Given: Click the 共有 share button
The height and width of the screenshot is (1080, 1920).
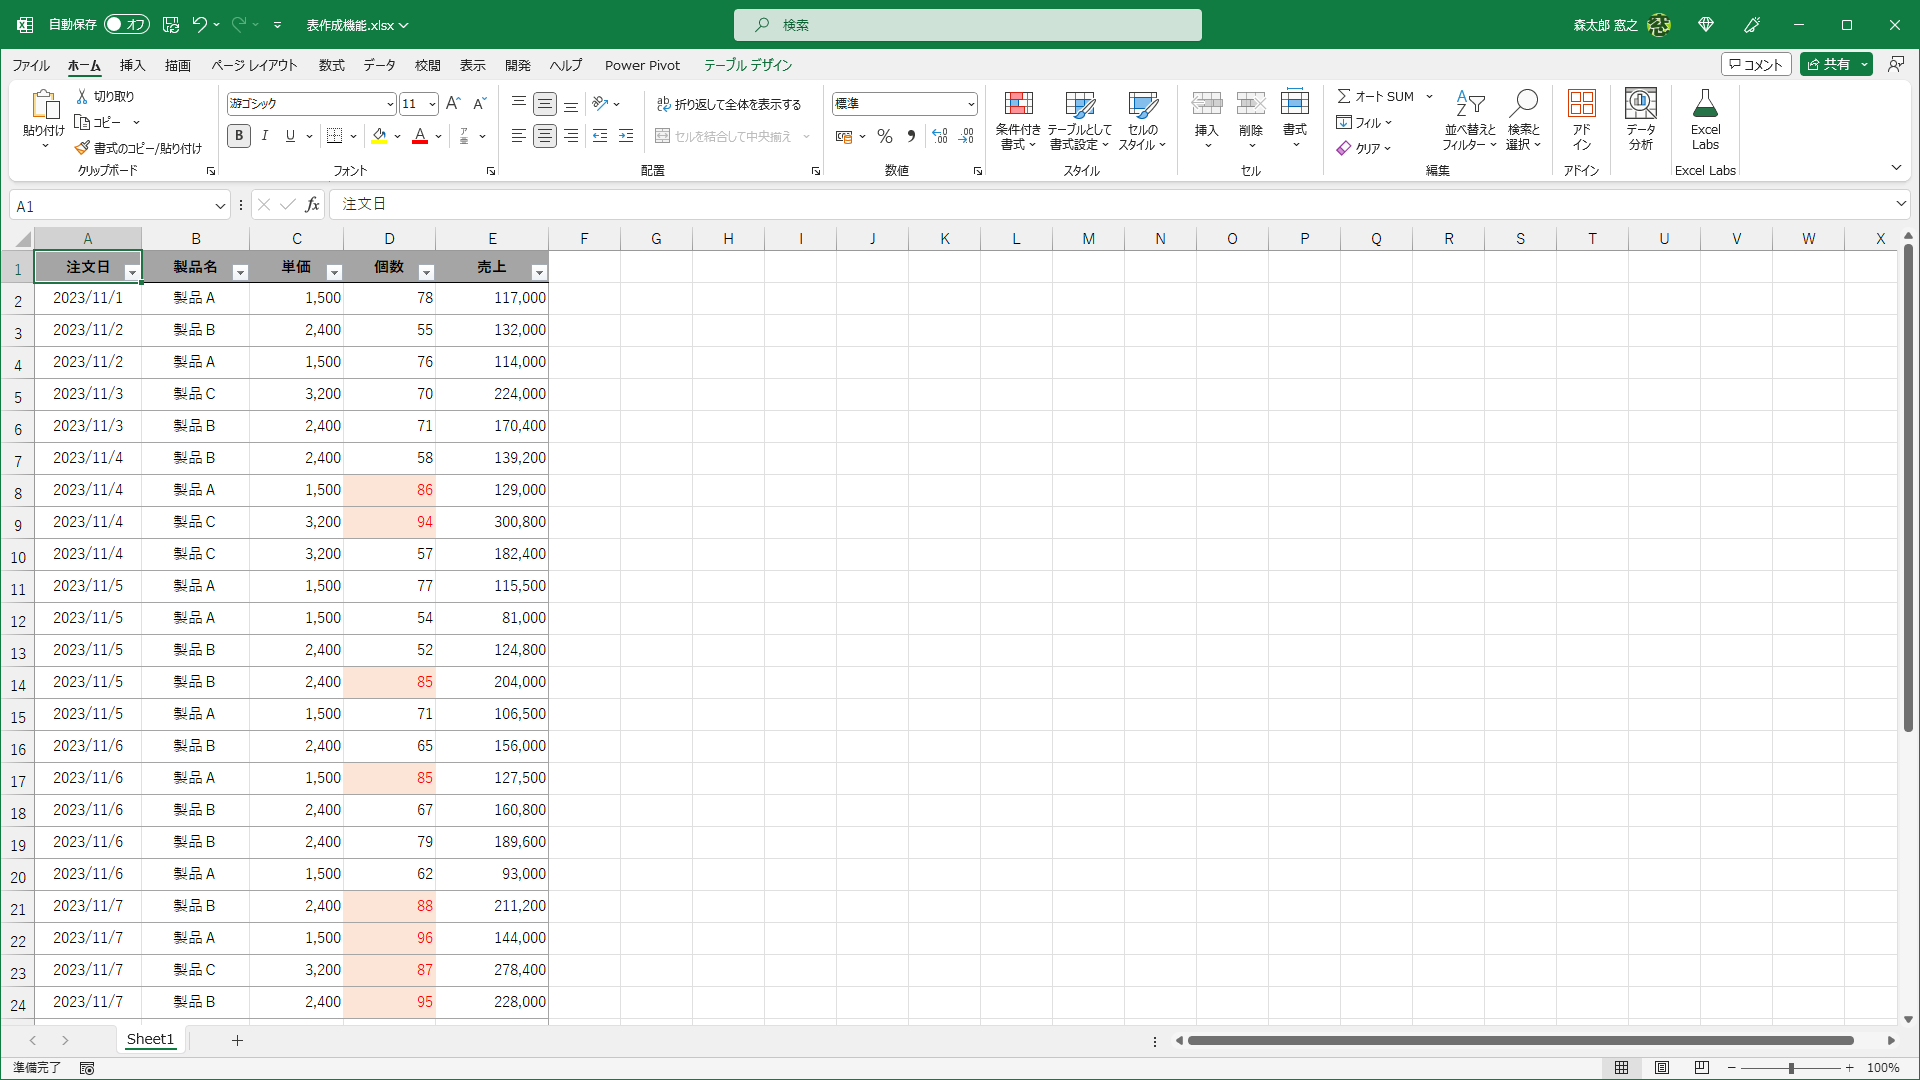Looking at the screenshot, I should pos(1828,64).
